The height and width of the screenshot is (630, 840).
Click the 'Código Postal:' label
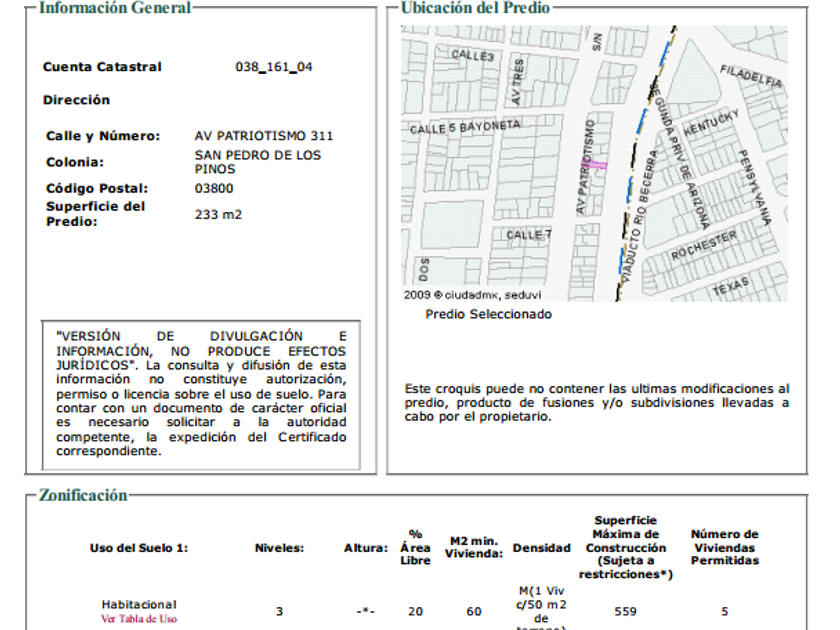[x=97, y=189]
